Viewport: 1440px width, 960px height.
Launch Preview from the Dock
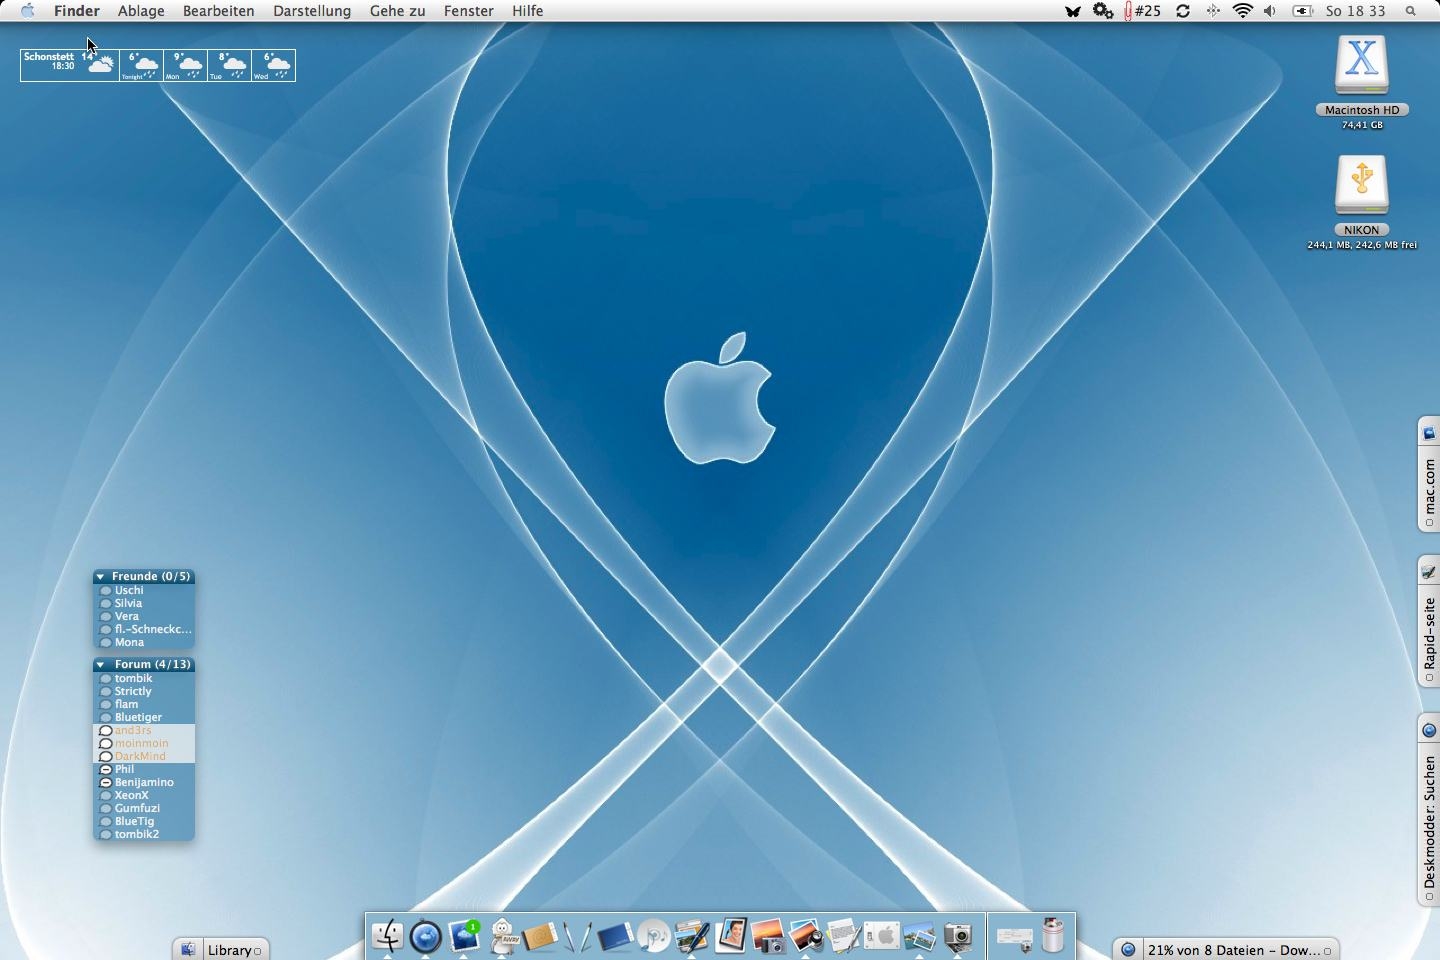pyautogui.click(x=920, y=936)
